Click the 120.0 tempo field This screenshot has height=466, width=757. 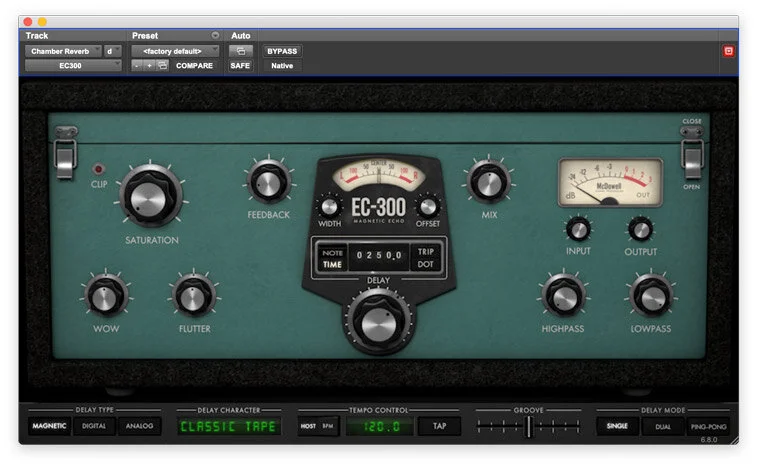pyautogui.click(x=380, y=426)
